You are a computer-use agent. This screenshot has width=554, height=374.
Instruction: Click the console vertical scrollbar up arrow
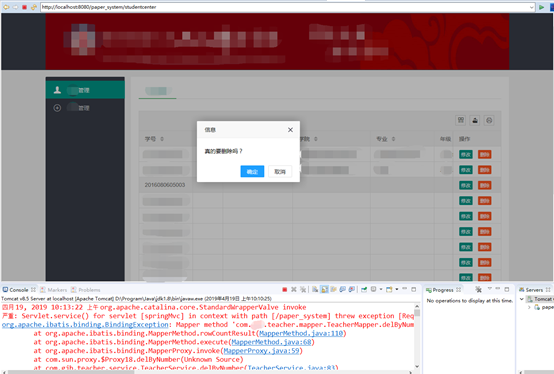click(x=417, y=306)
